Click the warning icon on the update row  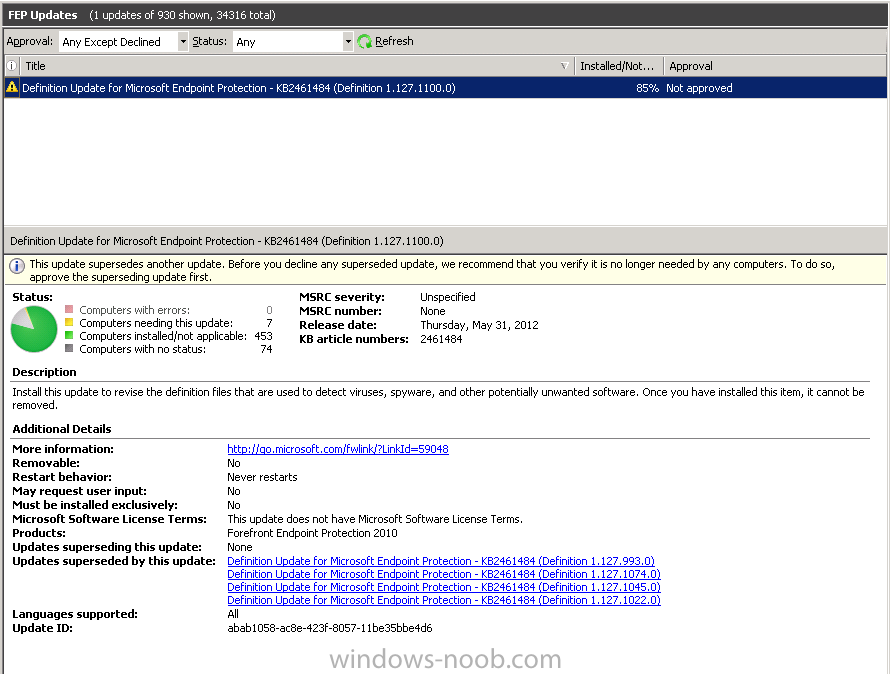pyautogui.click(x=12, y=87)
